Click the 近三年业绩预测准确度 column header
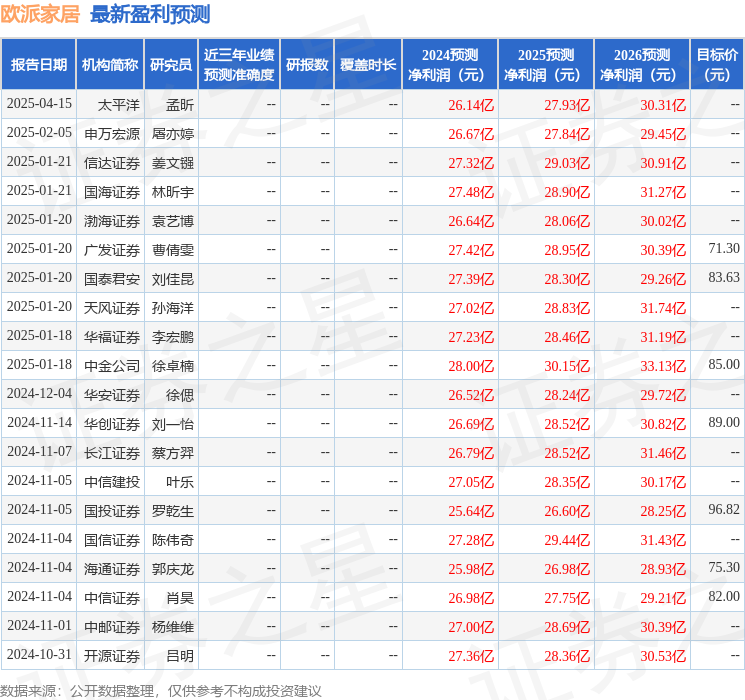745x700 pixels. [239, 65]
